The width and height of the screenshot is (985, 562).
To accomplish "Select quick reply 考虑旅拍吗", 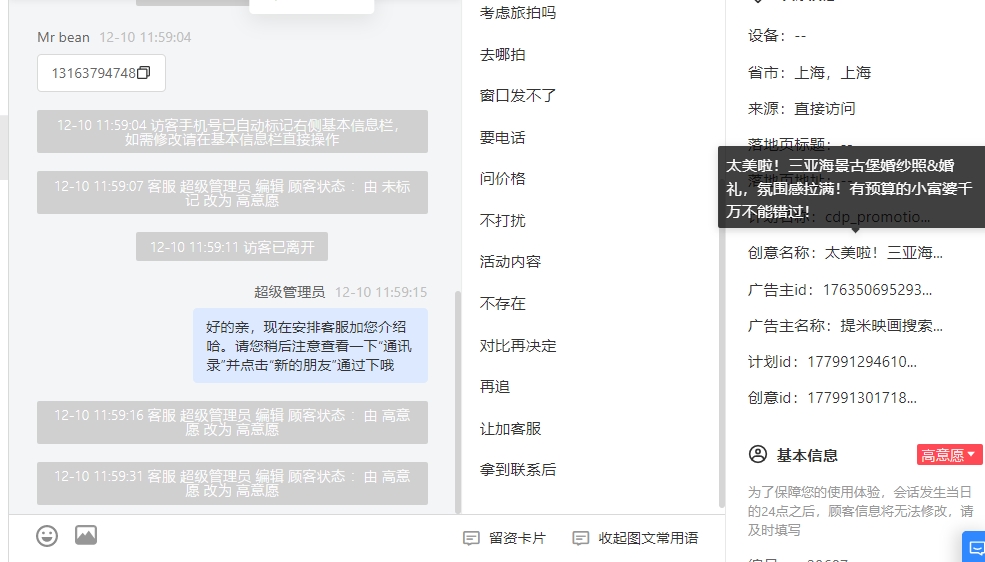I will tap(518, 13).
